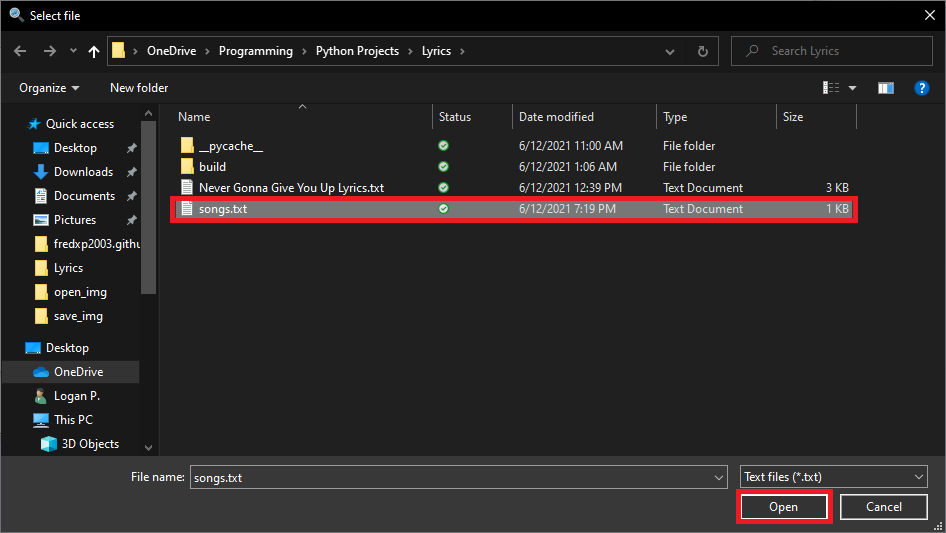This screenshot has height=533, width=946.
Task: Click Lyrics in the address breadcrumb
Action: point(436,51)
